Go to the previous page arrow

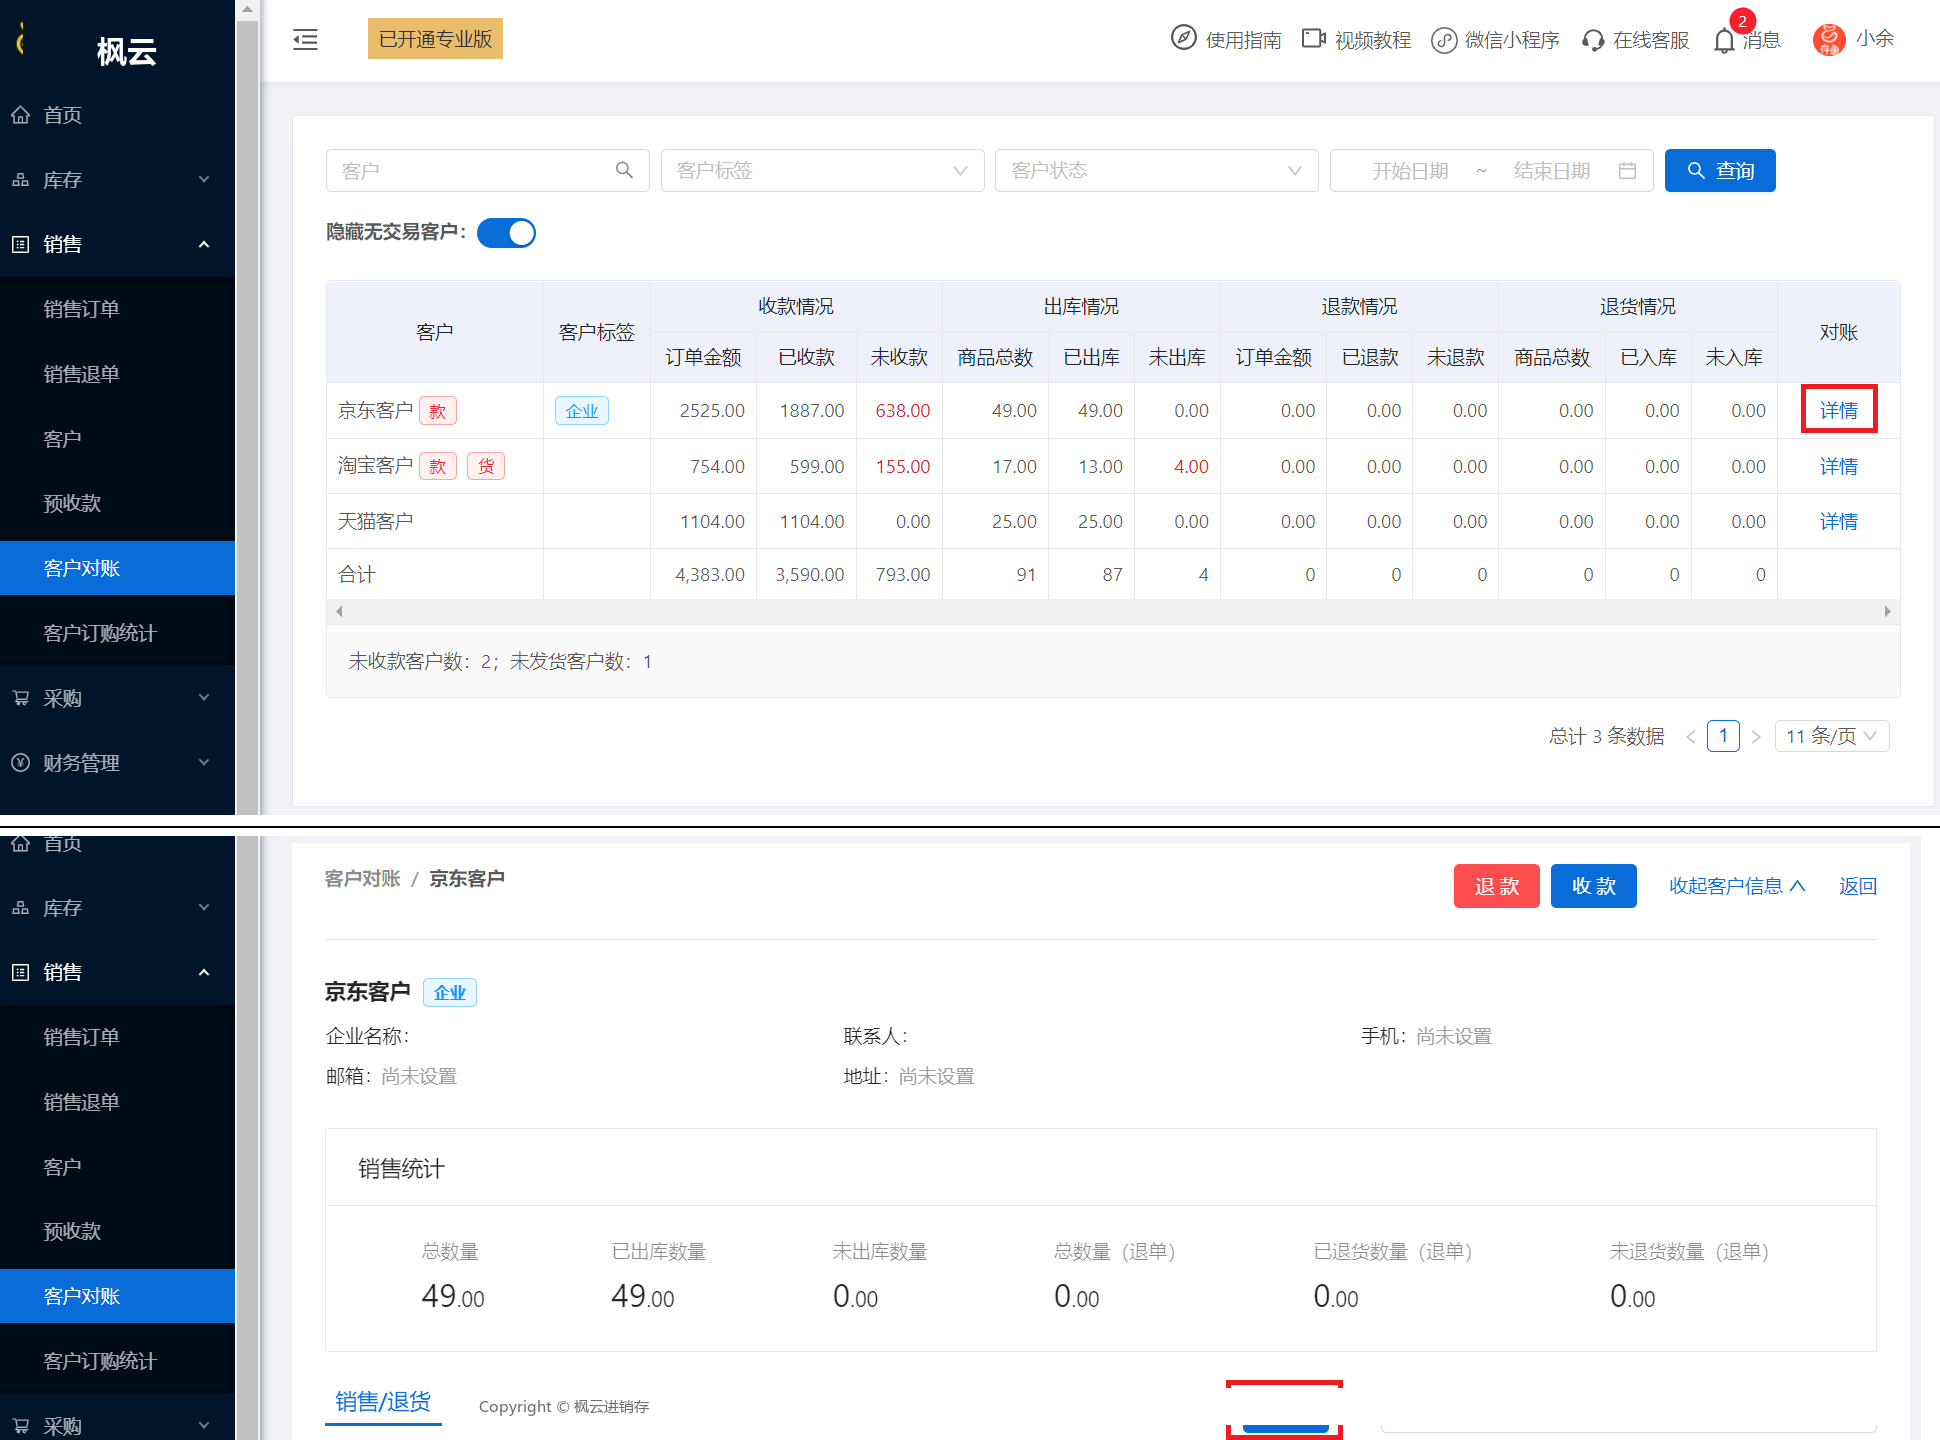click(1690, 737)
